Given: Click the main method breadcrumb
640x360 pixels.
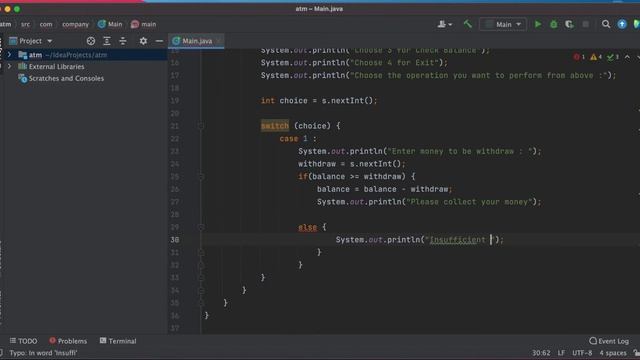Looking at the screenshot, I should pyautogui.click(x=144, y=24).
